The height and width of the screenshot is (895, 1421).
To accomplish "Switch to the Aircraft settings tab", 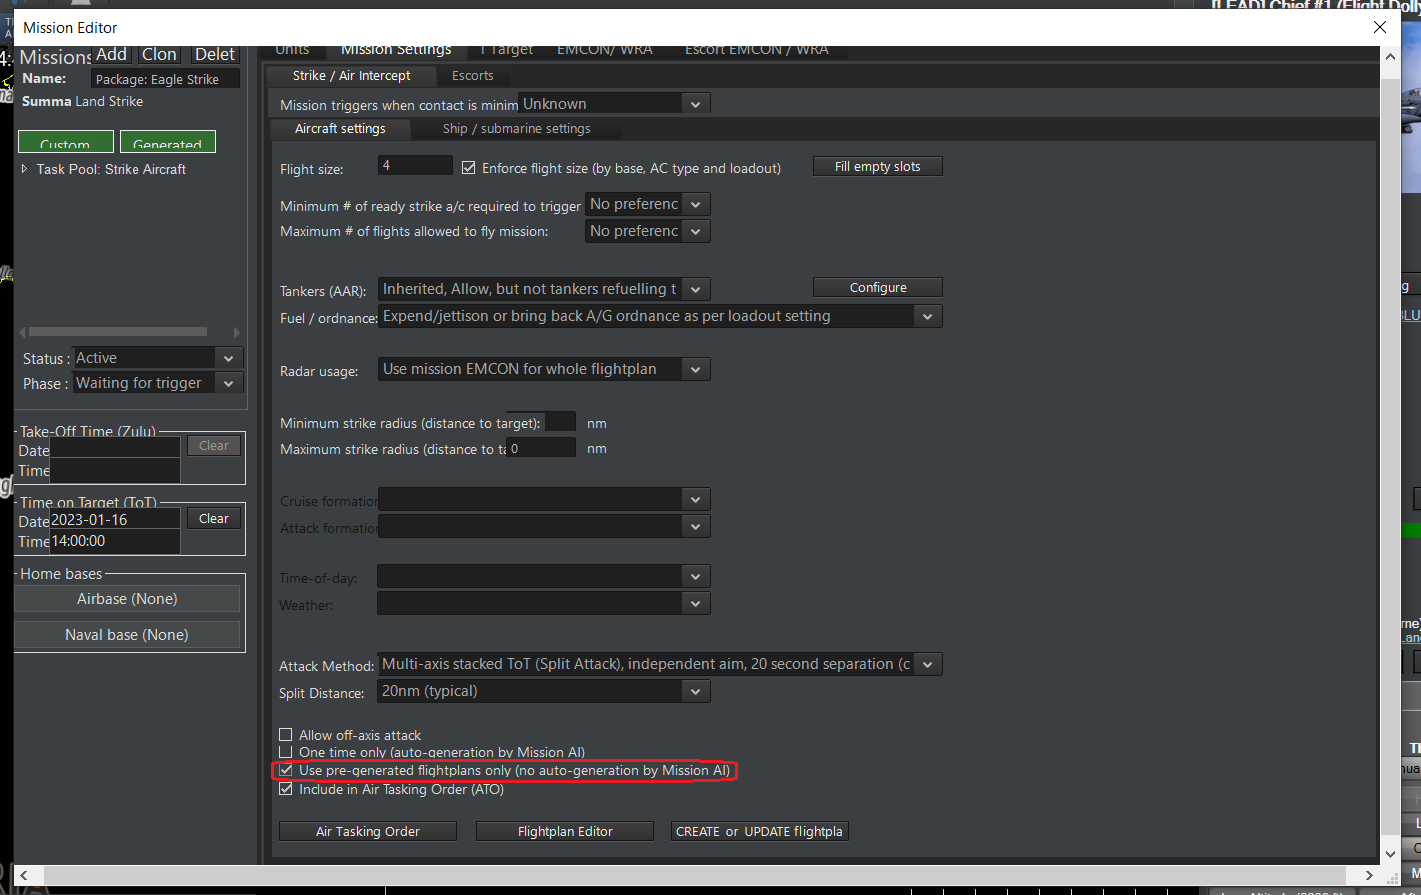I will point(340,129).
